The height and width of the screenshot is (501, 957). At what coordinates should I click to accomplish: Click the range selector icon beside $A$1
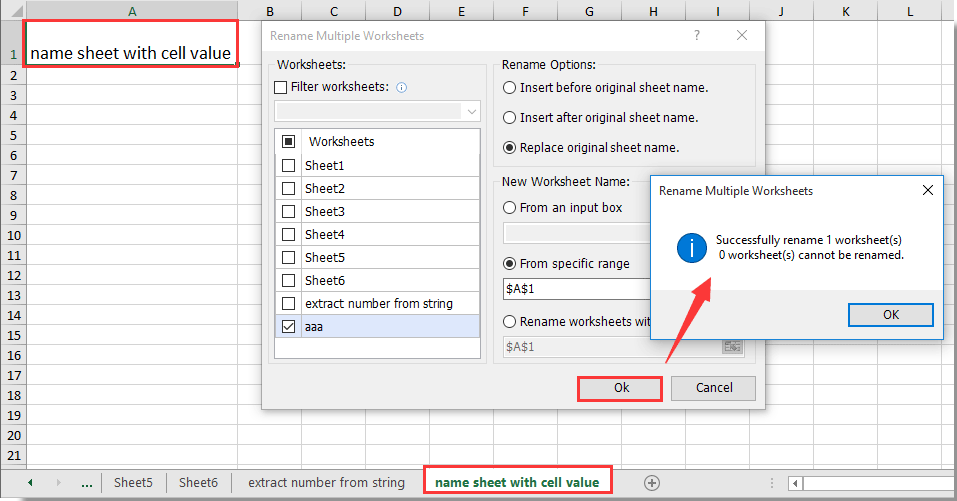(732, 346)
